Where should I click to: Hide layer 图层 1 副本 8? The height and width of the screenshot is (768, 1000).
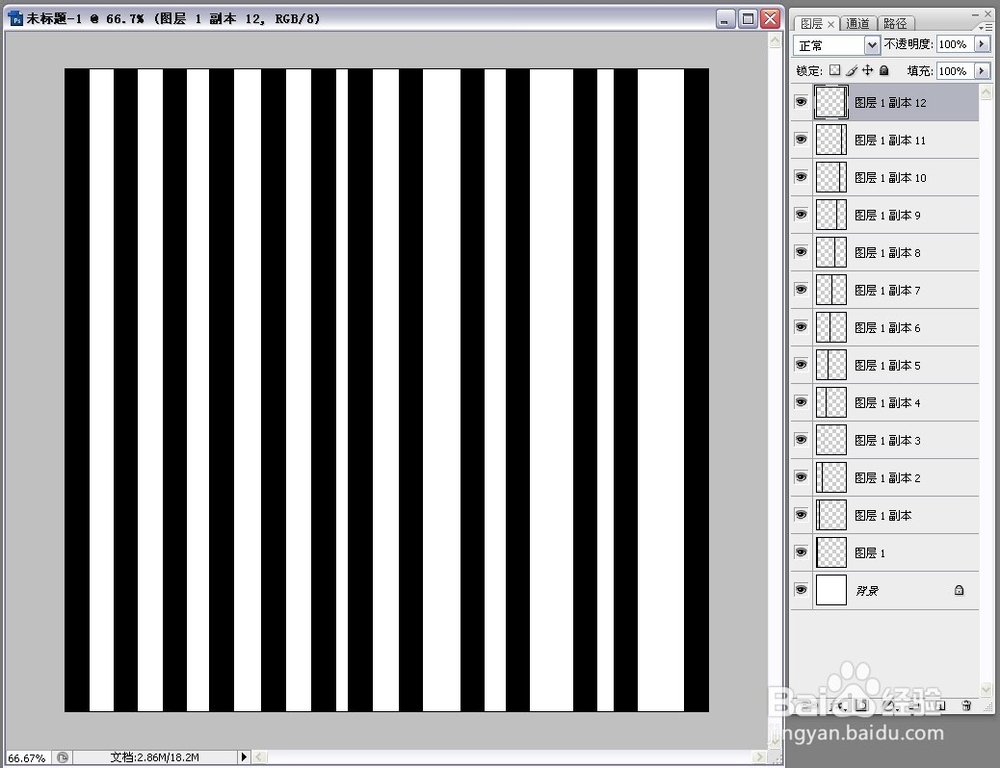tap(801, 252)
